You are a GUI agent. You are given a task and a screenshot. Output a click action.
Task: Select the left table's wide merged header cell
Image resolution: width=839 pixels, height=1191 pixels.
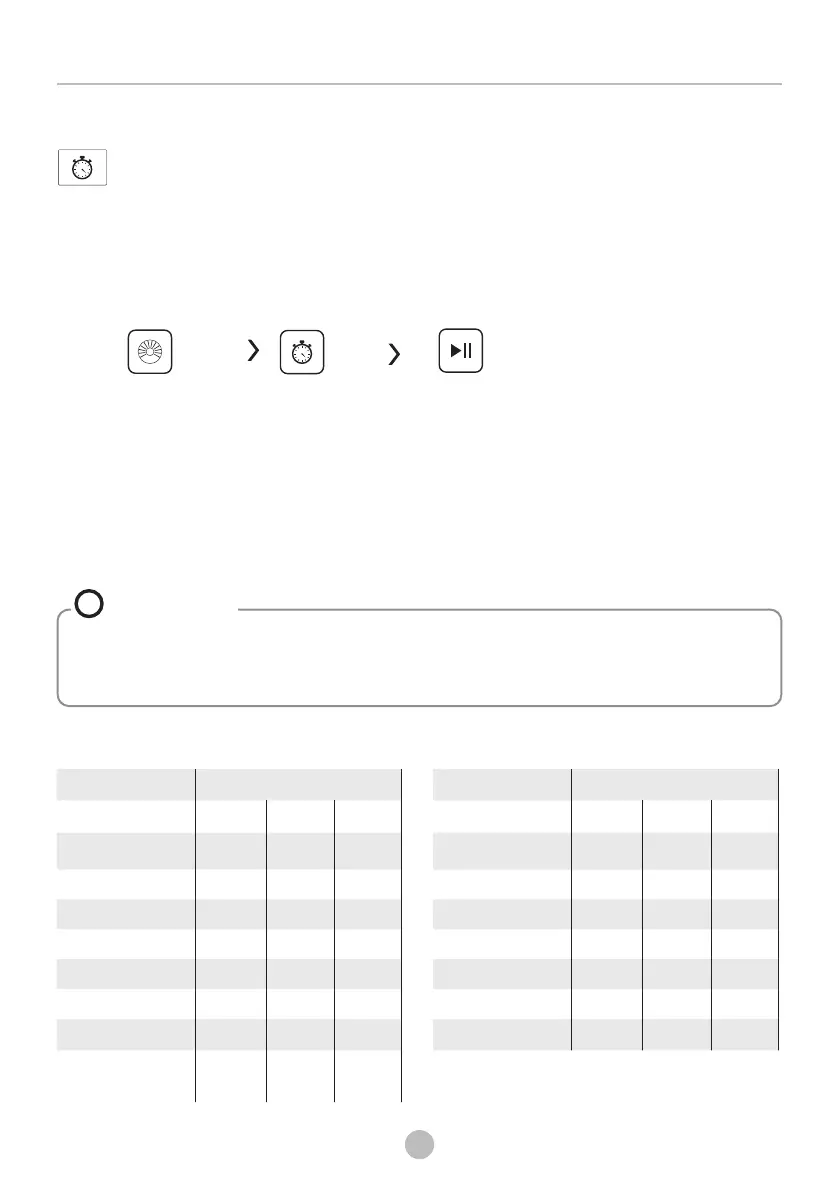tap(298, 784)
